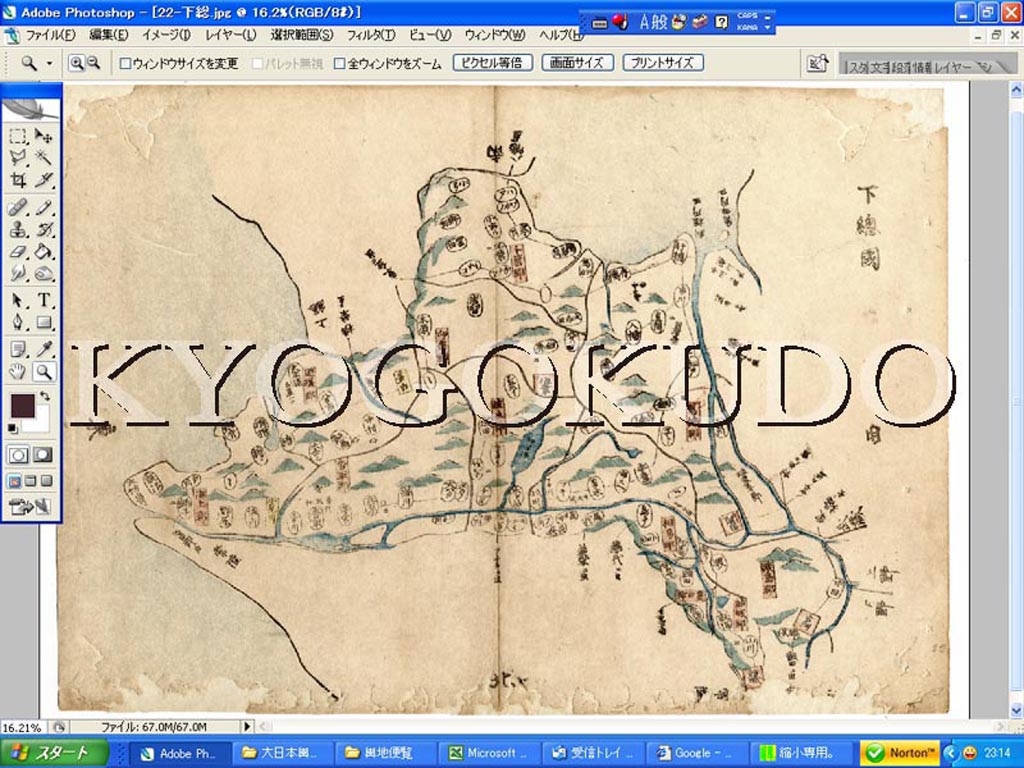Screen dimensions: 1024x768
Task: Select the Eyedropper tool
Action: click(43, 350)
